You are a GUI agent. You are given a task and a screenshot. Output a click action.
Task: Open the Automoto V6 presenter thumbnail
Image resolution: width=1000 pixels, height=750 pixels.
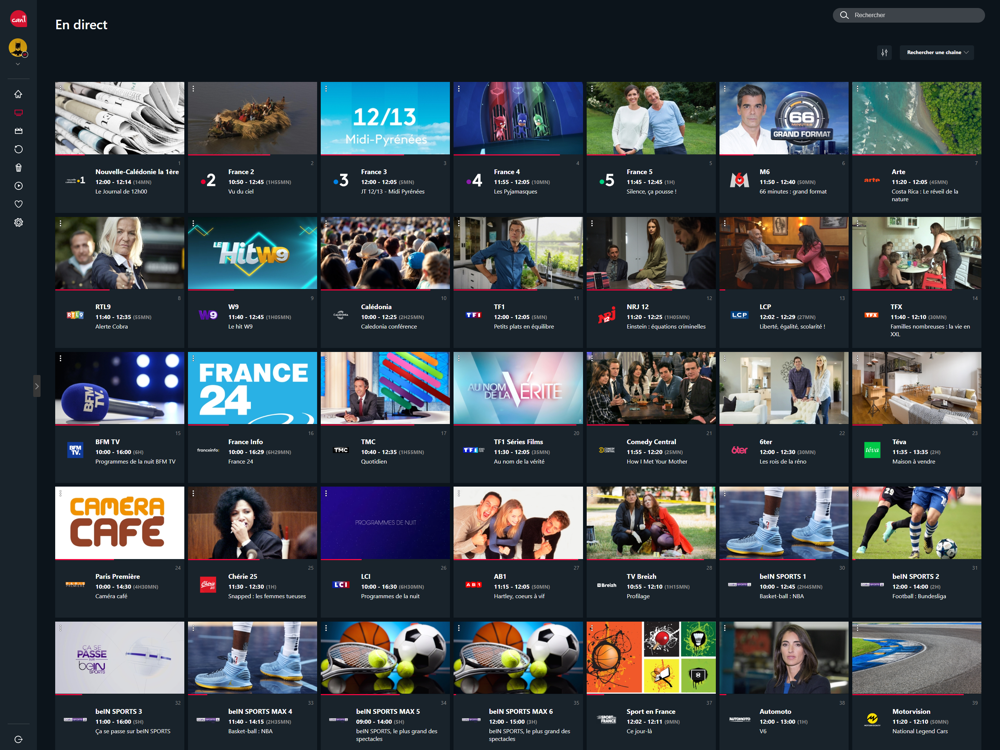784,658
